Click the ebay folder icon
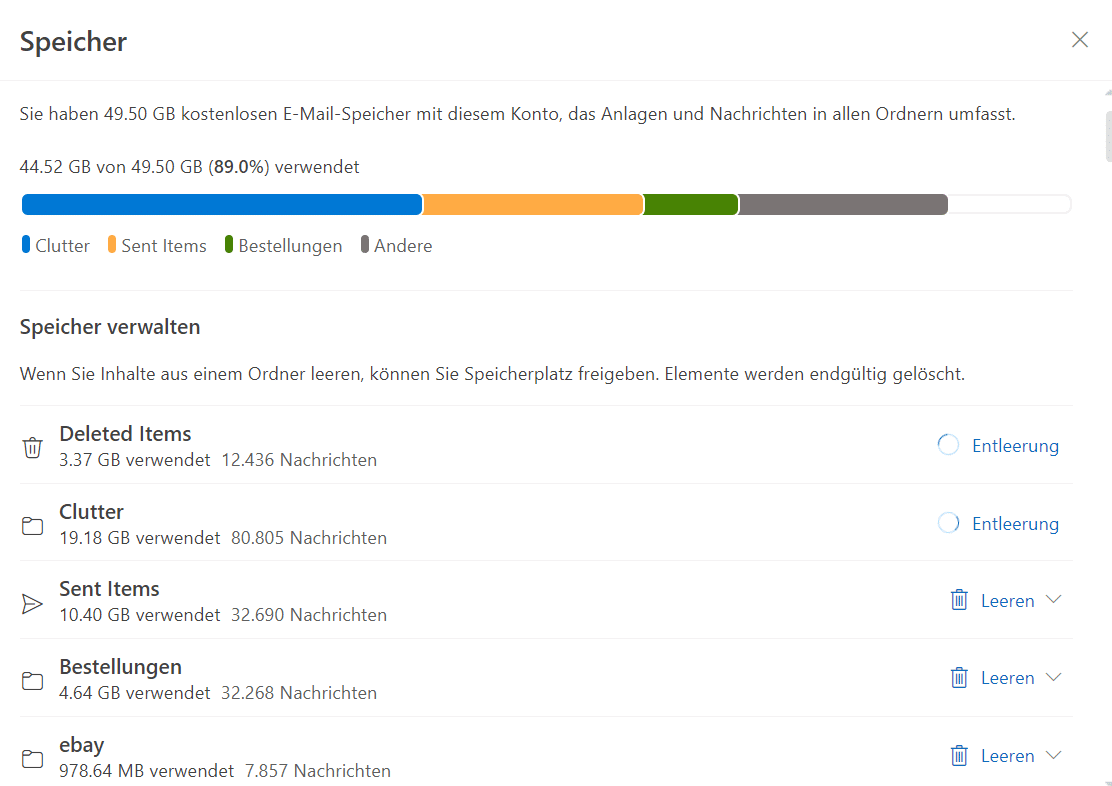1112x786 pixels. click(x=33, y=759)
